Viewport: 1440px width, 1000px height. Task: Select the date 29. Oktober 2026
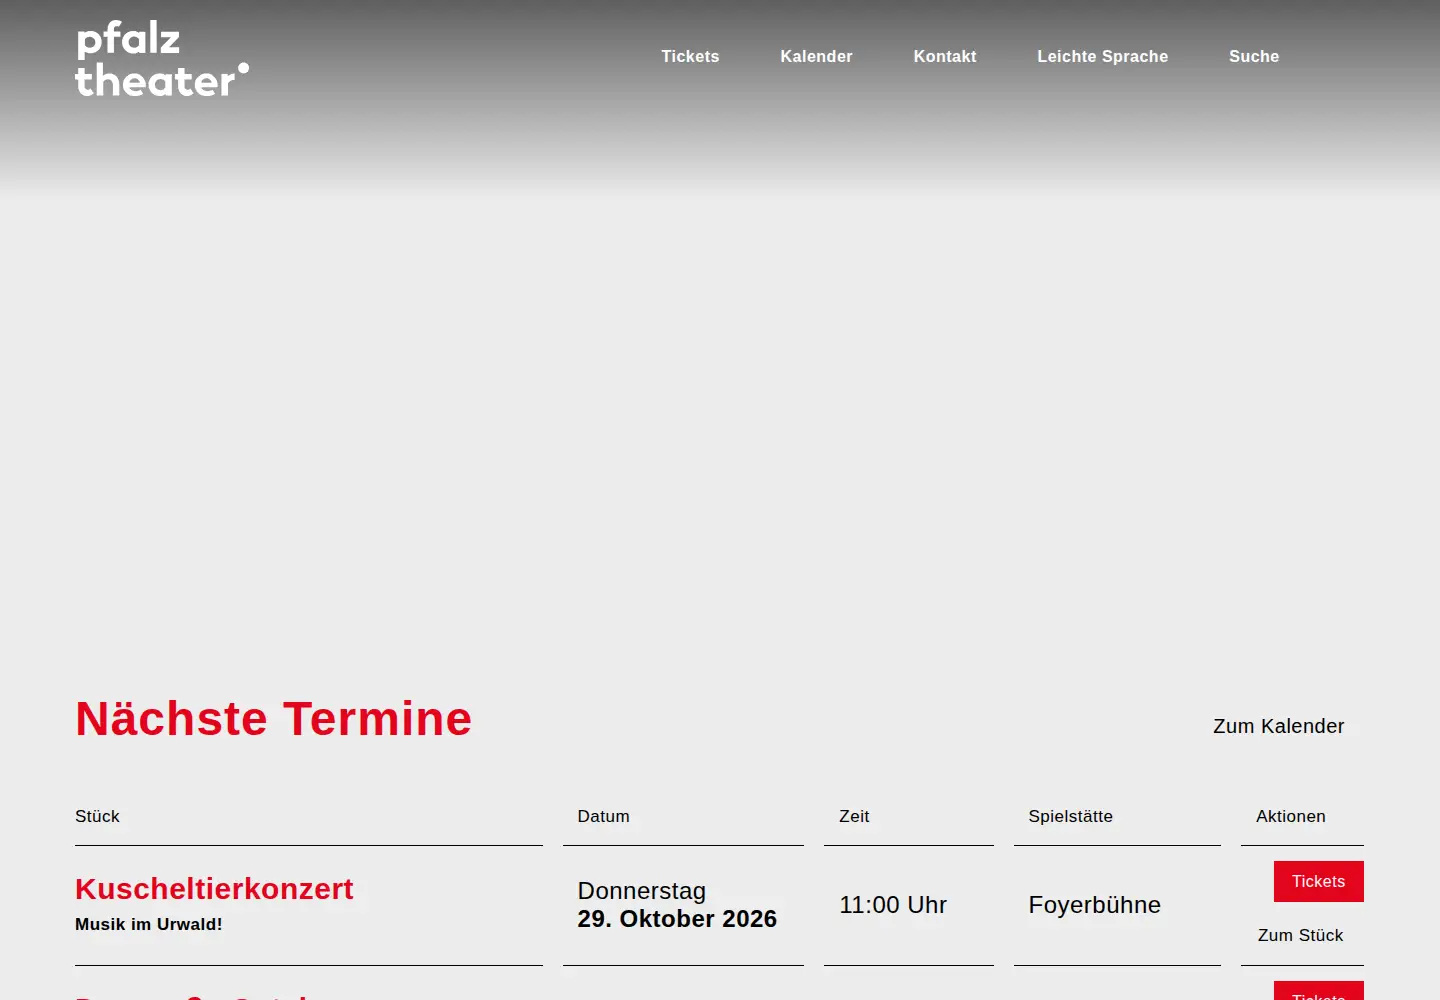coord(677,919)
